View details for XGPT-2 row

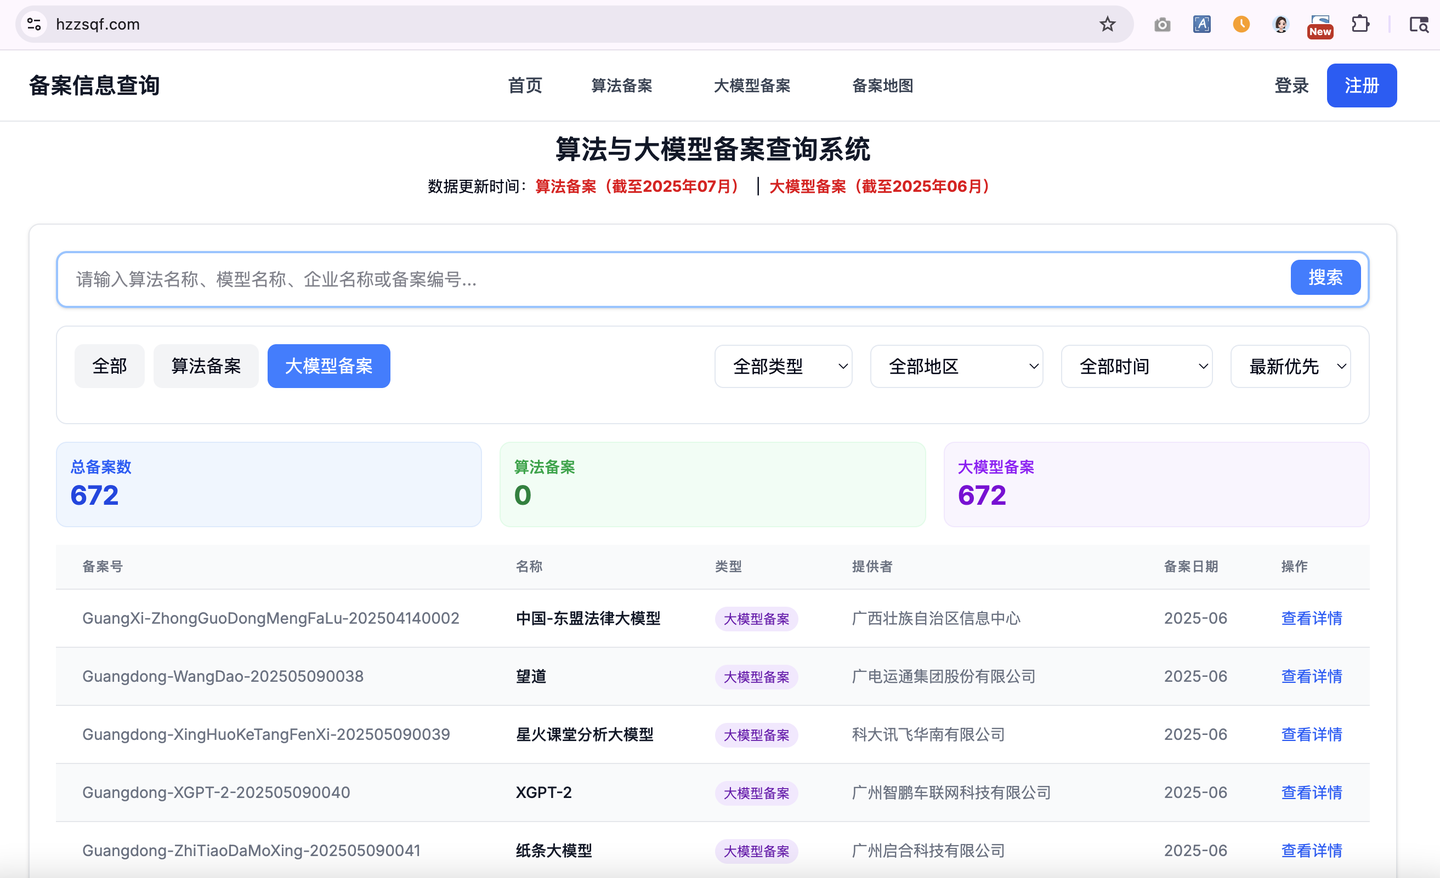[1311, 792]
